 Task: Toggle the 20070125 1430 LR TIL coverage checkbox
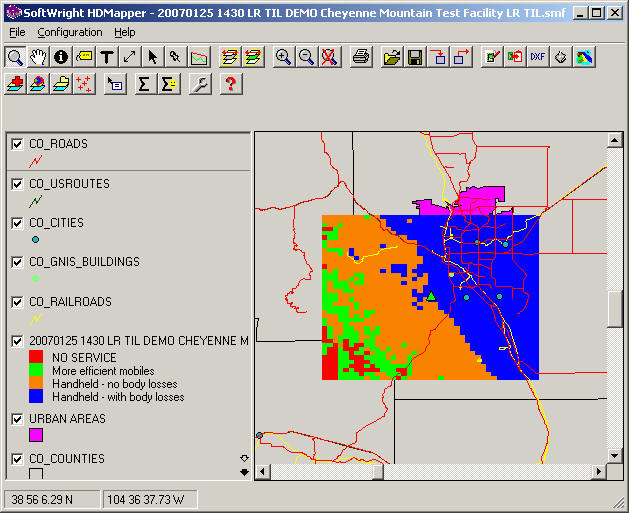17,341
